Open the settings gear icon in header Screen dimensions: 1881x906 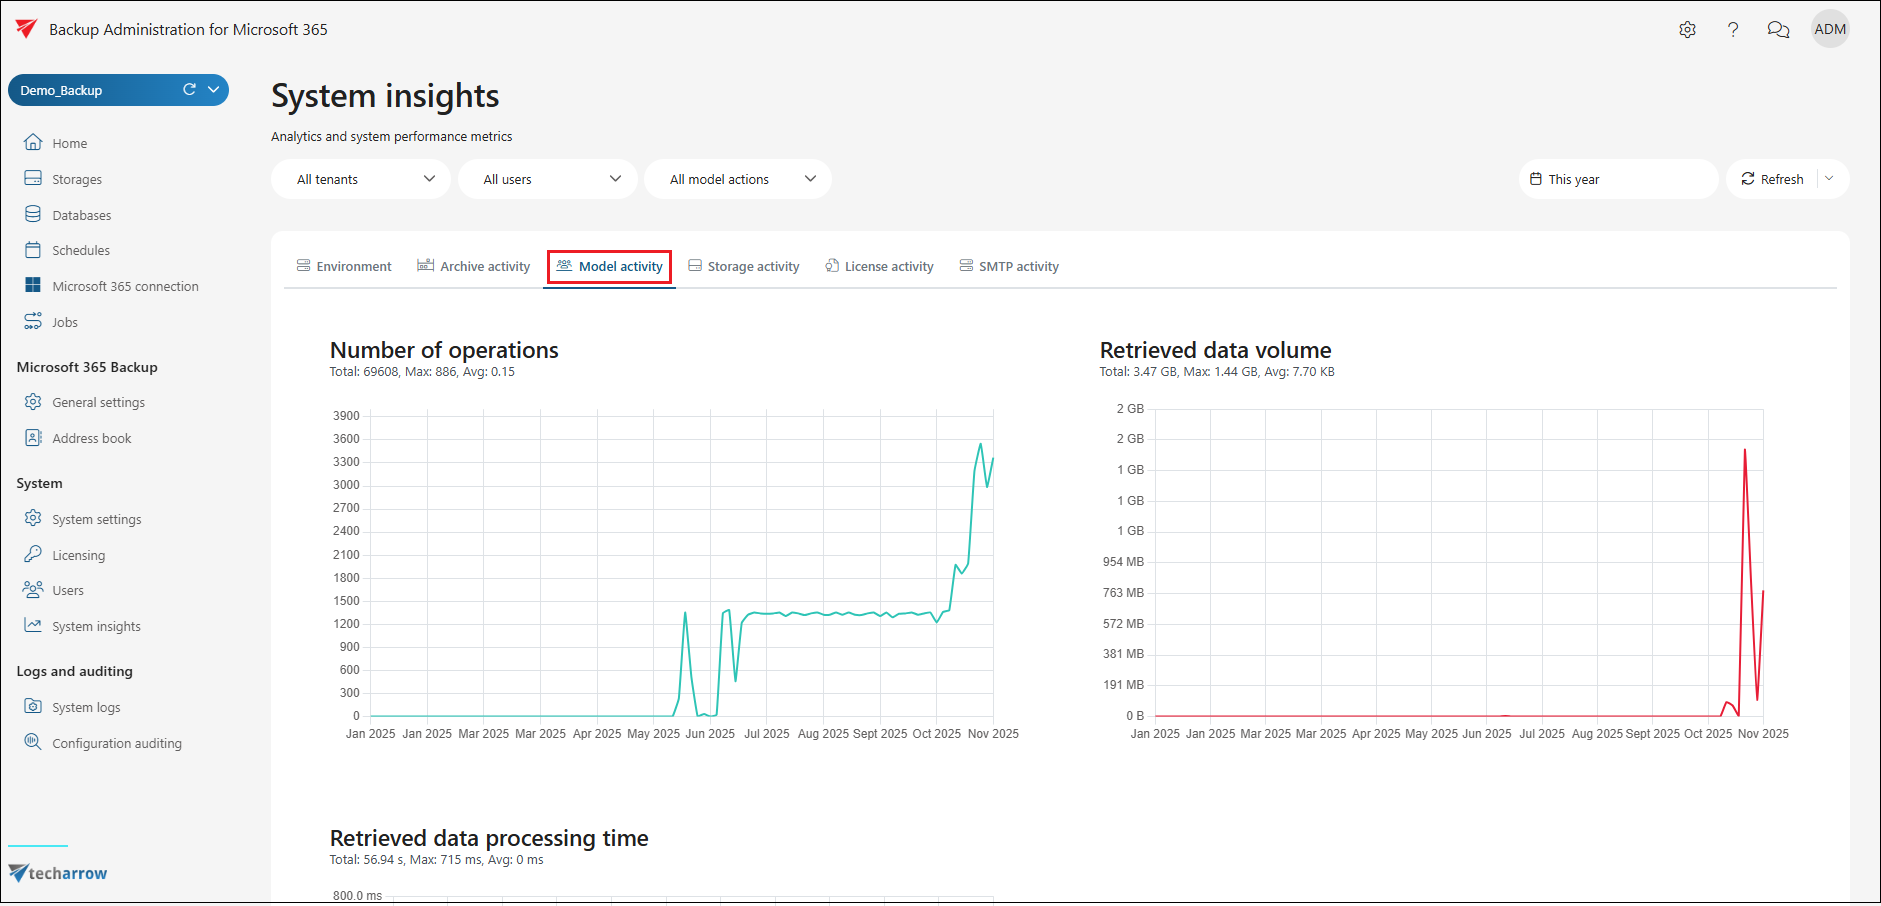click(x=1687, y=30)
